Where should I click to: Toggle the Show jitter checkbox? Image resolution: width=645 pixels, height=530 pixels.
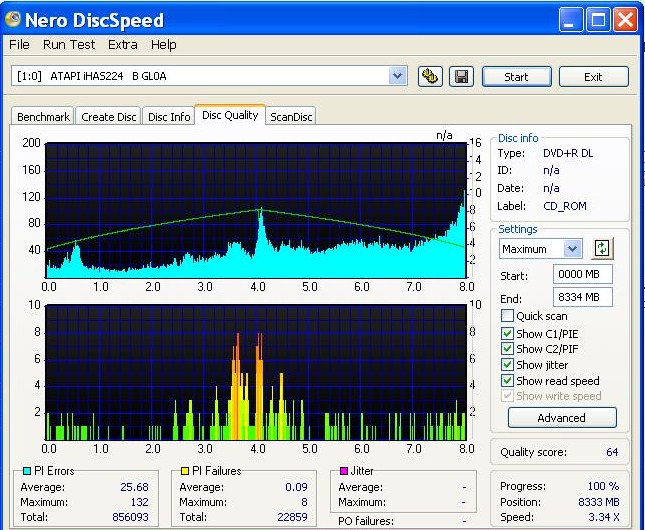pyautogui.click(x=507, y=365)
